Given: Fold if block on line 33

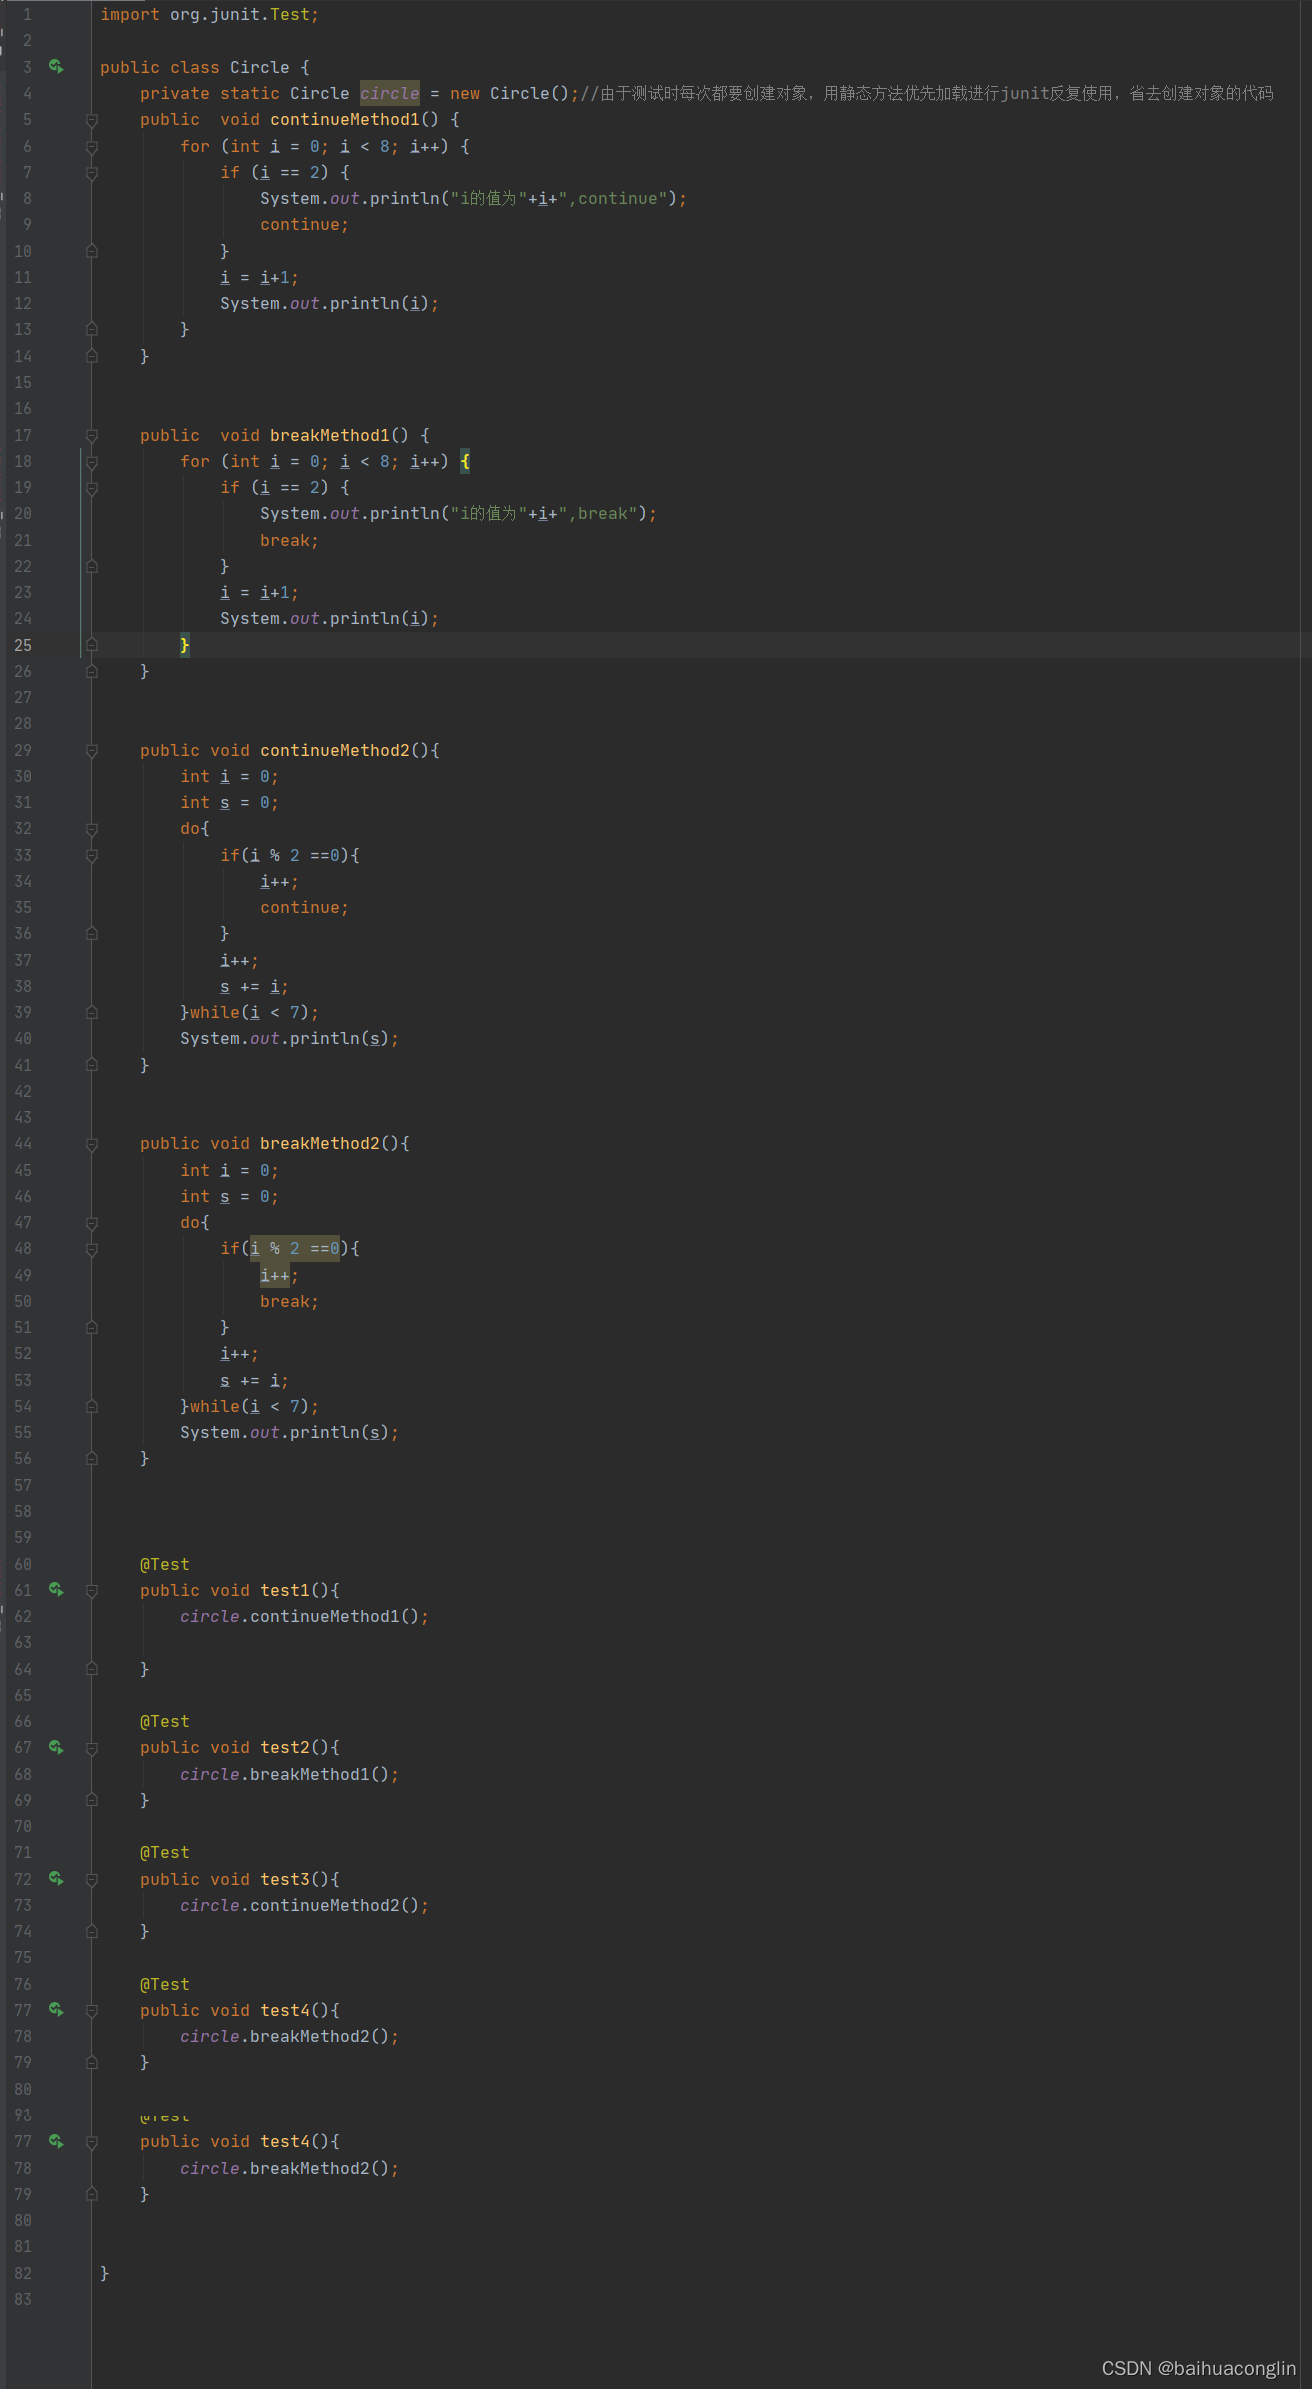Looking at the screenshot, I should click(92, 855).
